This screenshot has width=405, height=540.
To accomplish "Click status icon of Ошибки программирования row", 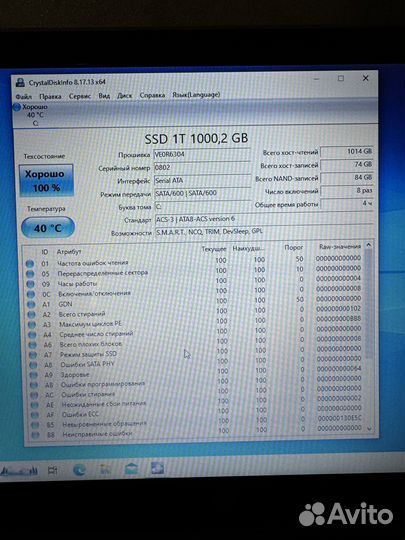I will (34, 385).
